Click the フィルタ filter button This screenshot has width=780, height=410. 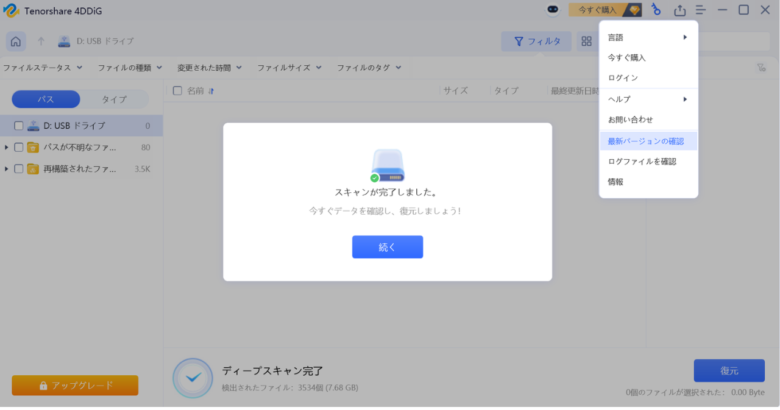coord(537,41)
